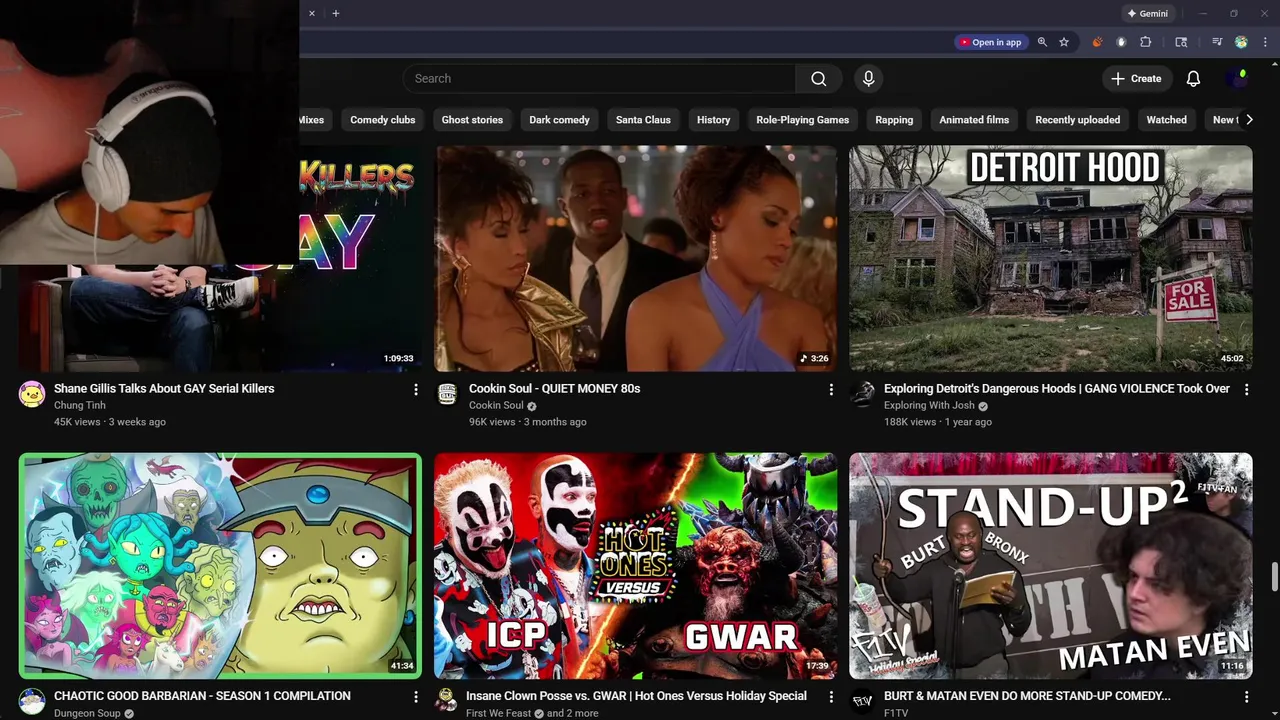This screenshot has height=720, width=1280.
Task: Open options for Chaotic Good Barbarian video
Action: [416, 696]
